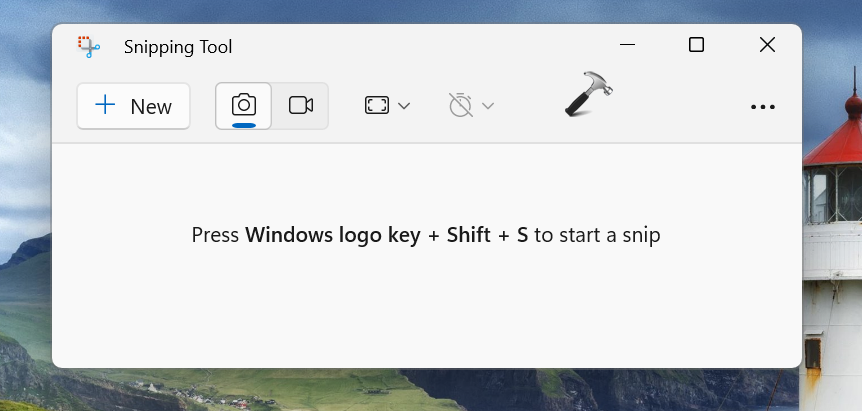Image resolution: width=862 pixels, height=411 pixels.
Task: Click the desktop wallpaper left of window
Action: (x=25, y=200)
